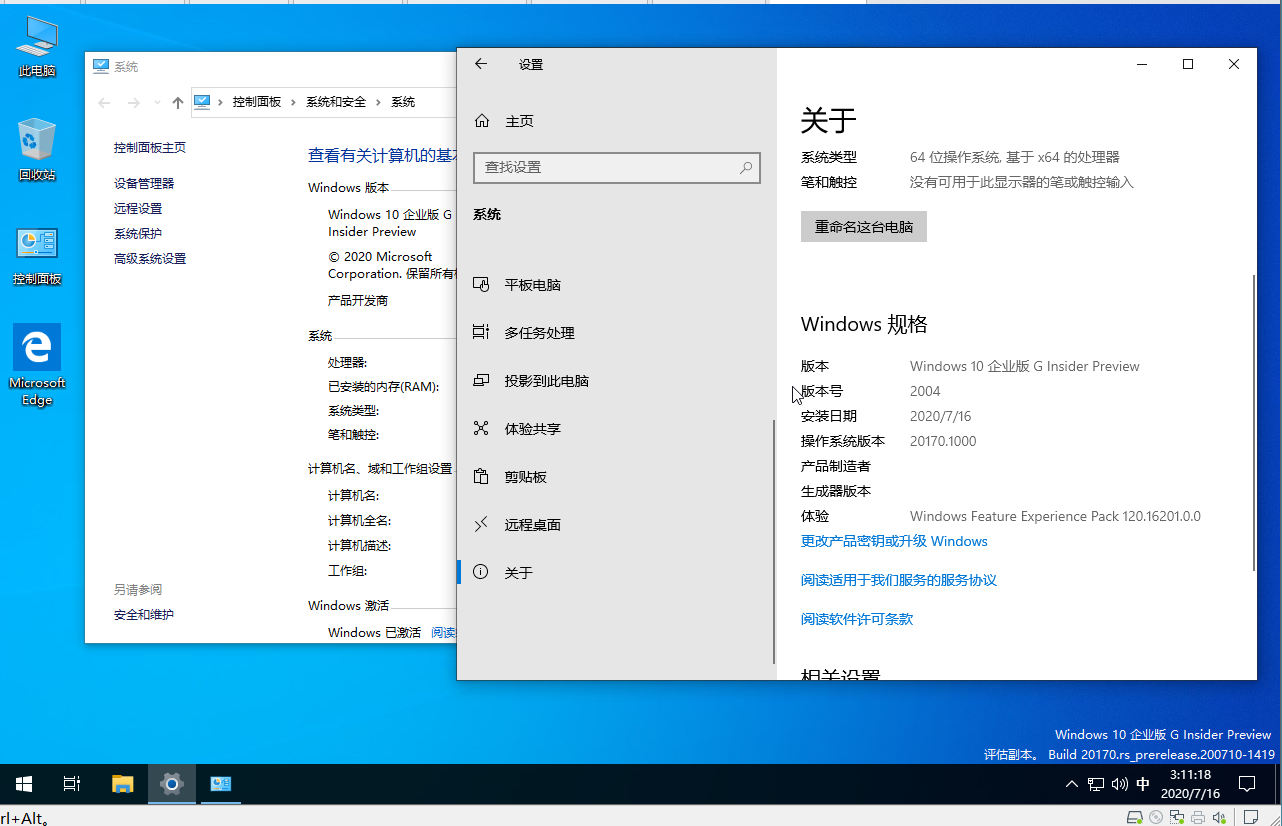The image size is (1282, 826).
Task: Launch Microsoft Edge desktop icon
Action: point(37,365)
